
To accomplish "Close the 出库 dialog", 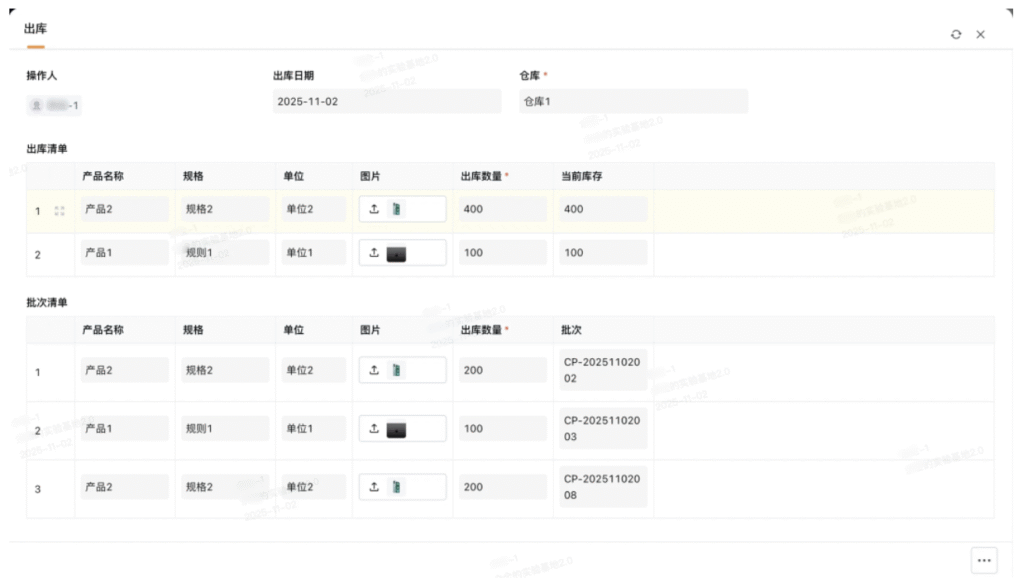I will (981, 35).
